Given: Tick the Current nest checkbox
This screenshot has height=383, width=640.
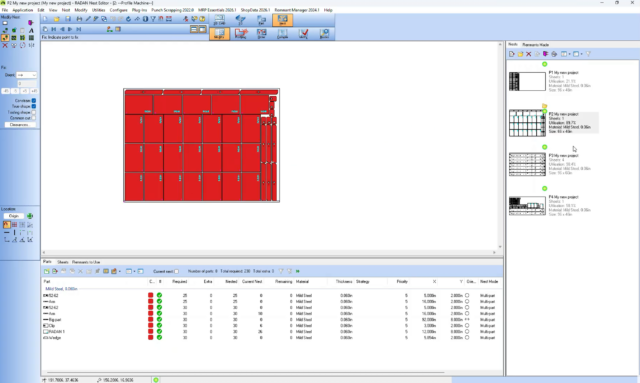Looking at the screenshot, I should pyautogui.click(x=176, y=272).
